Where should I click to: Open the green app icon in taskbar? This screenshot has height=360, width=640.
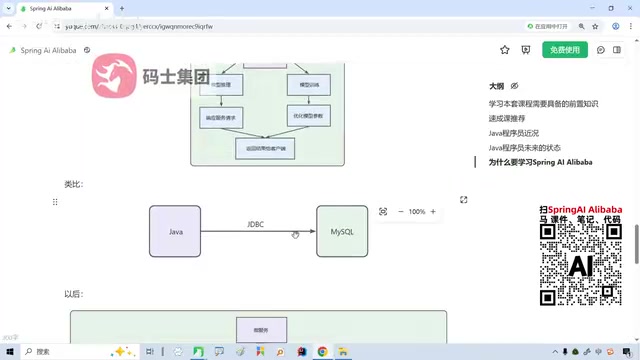click(198, 351)
